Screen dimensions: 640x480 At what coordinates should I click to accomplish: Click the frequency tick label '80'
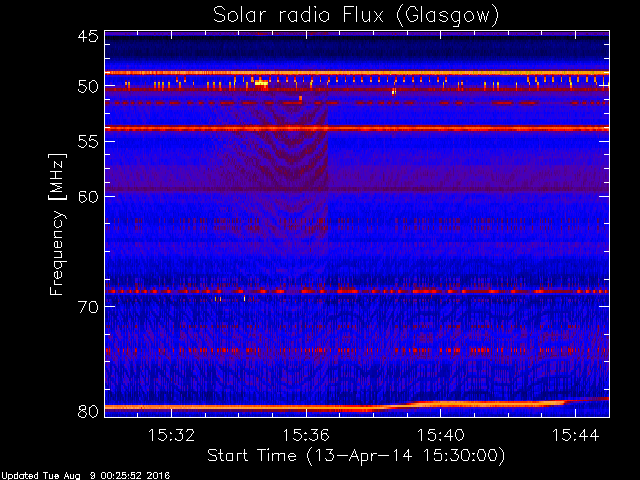tap(88, 411)
